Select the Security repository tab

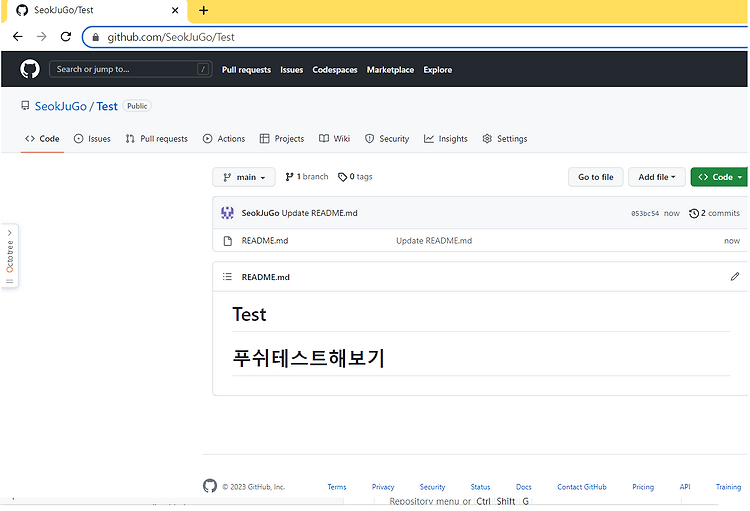click(387, 139)
